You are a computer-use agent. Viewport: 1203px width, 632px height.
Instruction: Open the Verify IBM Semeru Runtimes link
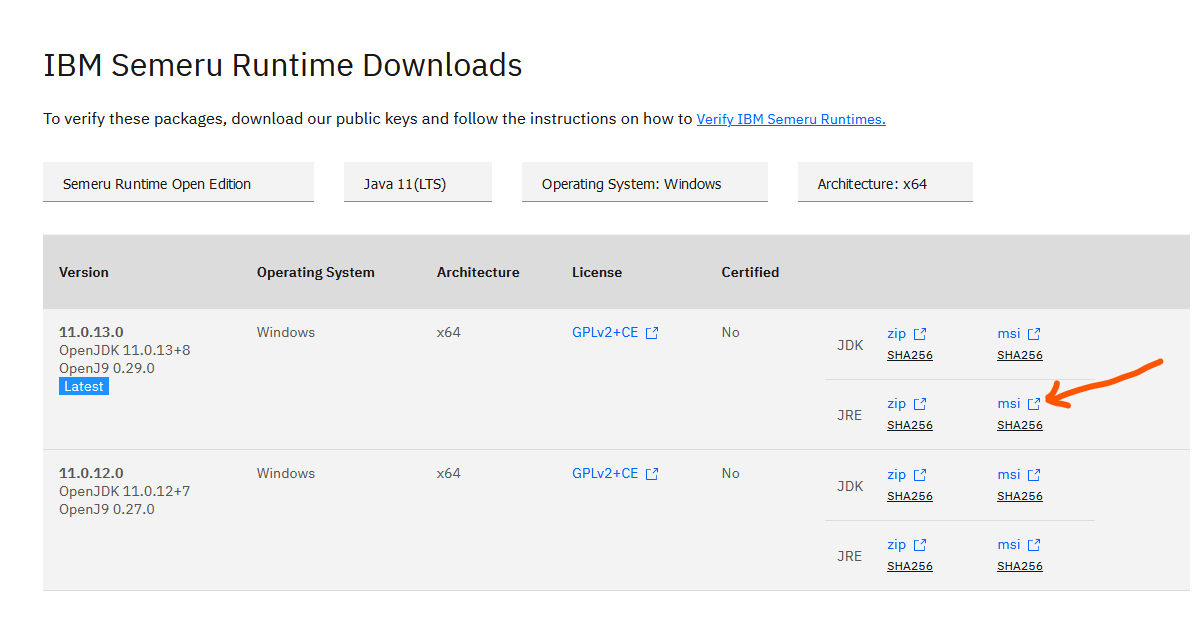(x=790, y=119)
